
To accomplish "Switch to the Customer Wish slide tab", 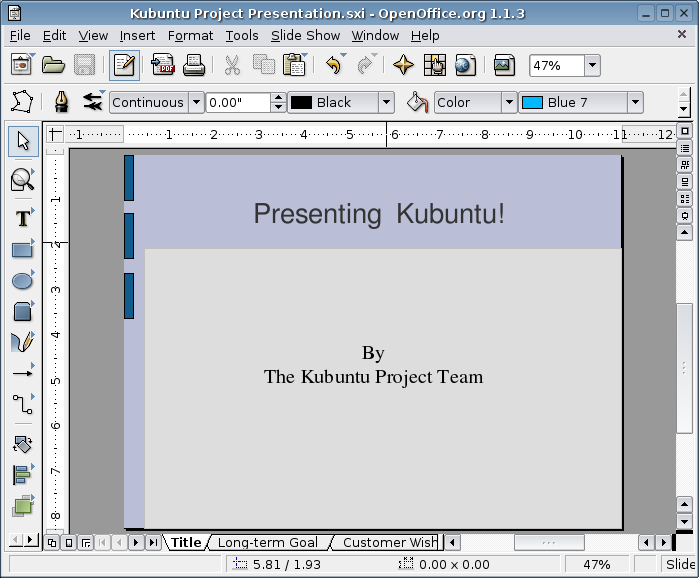I will pos(388,542).
